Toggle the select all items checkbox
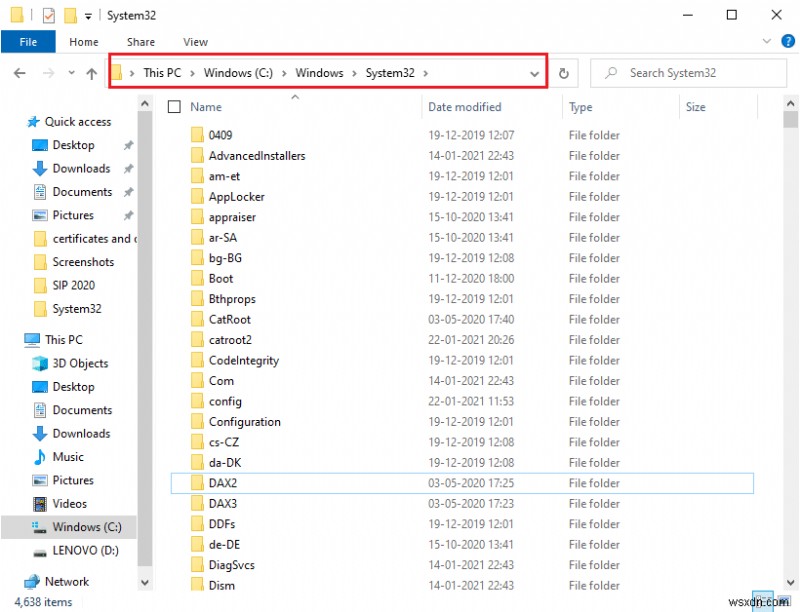 pos(174,107)
